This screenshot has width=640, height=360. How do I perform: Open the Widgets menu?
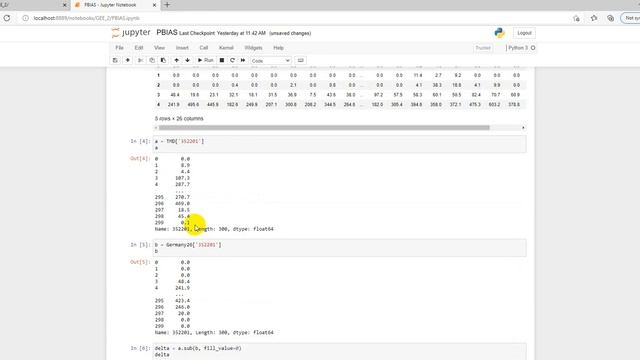253,48
